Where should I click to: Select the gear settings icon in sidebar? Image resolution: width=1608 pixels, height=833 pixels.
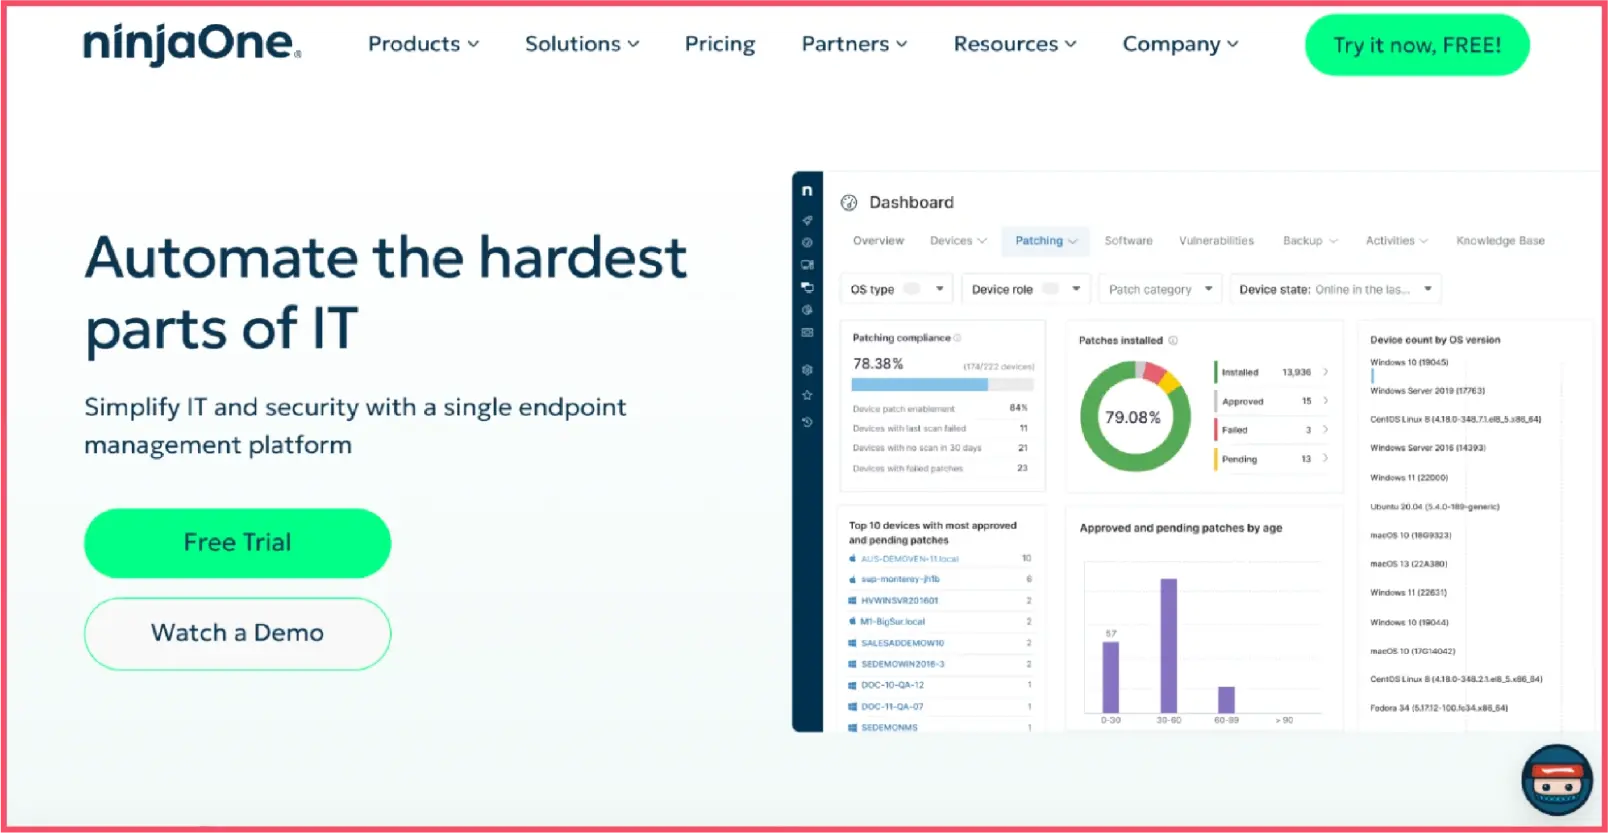coord(807,370)
